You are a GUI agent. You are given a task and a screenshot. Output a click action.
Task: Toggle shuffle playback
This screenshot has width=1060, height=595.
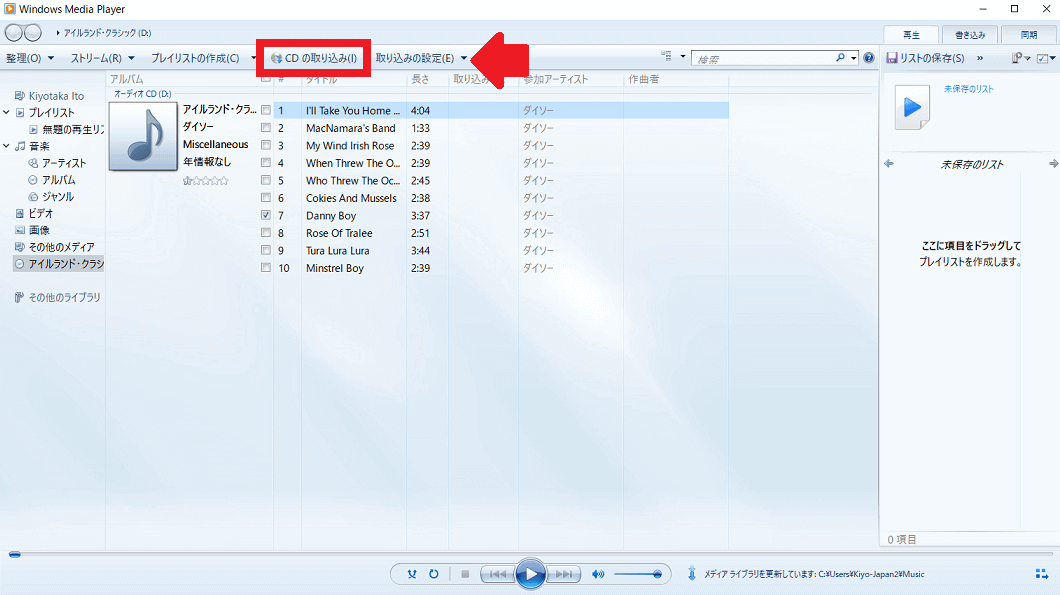pyautogui.click(x=412, y=574)
